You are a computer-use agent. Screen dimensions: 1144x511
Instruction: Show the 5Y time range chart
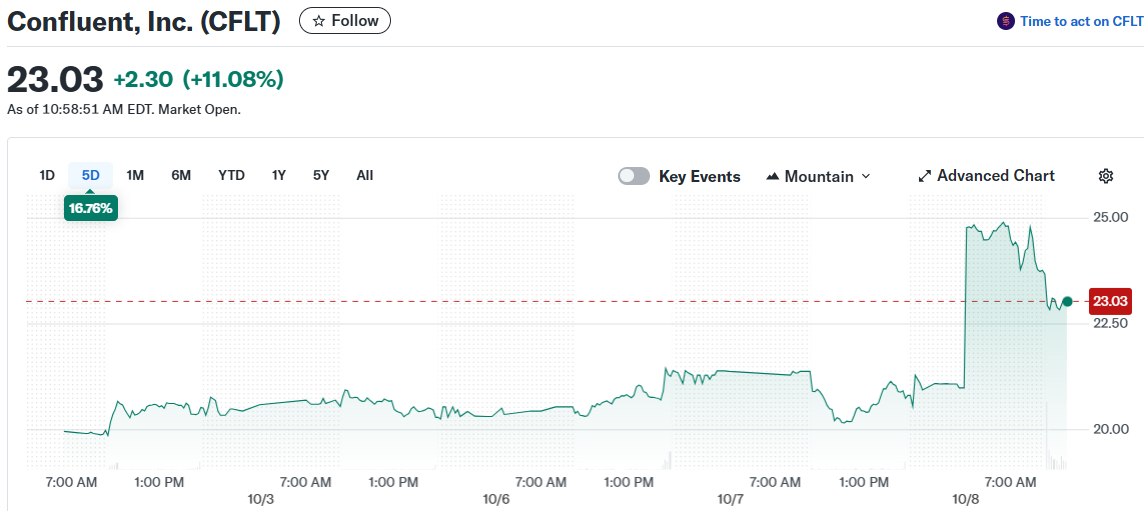tap(321, 175)
